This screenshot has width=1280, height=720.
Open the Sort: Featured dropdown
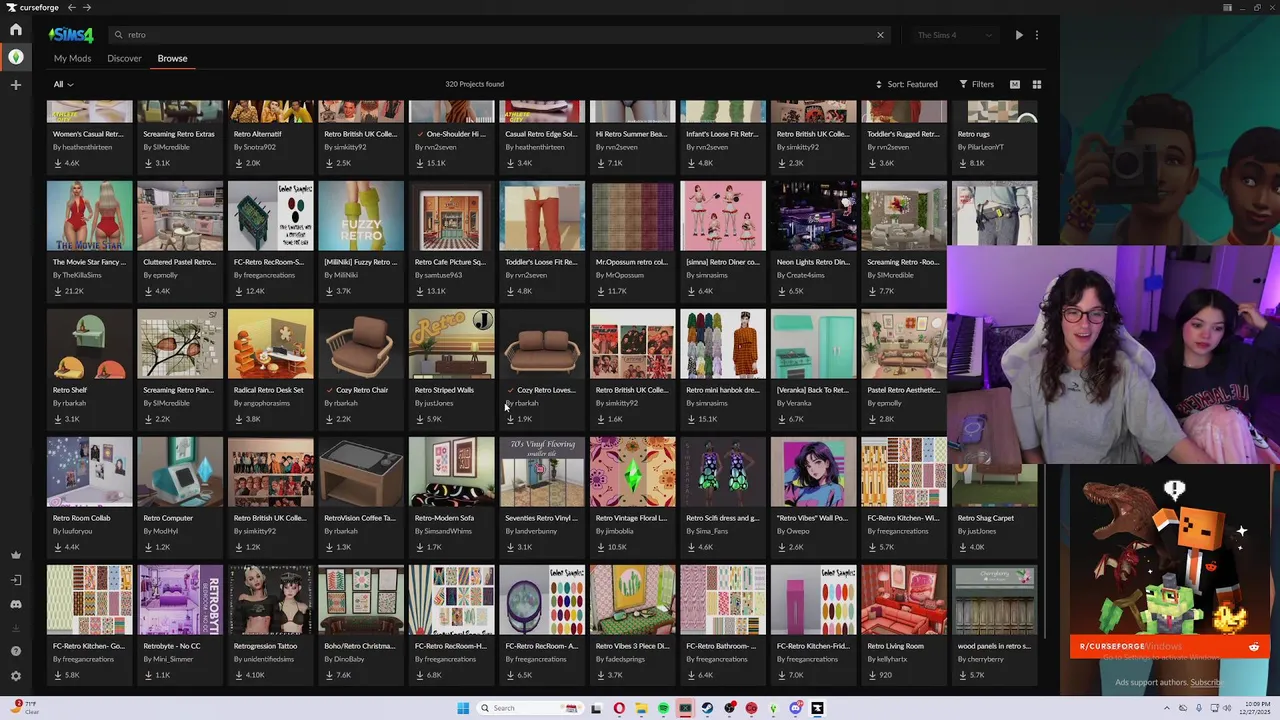point(906,84)
